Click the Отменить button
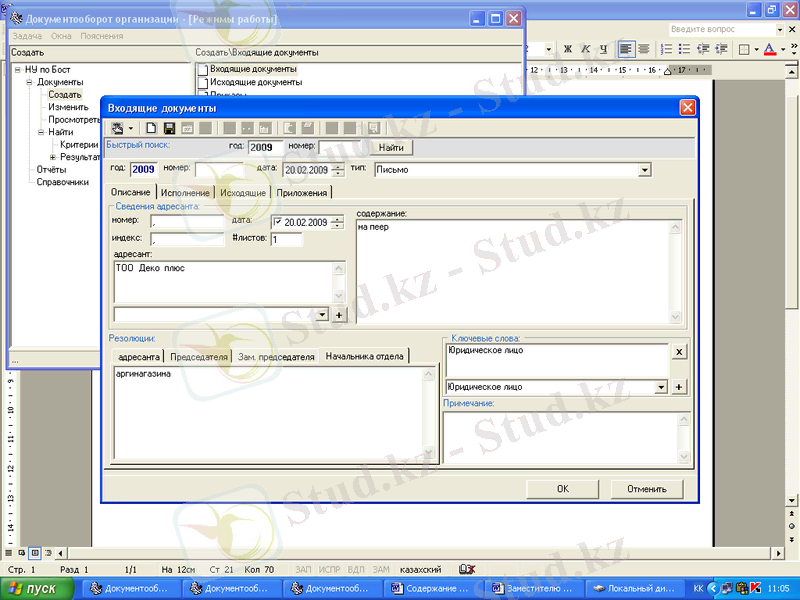The height and width of the screenshot is (600, 800). (646, 489)
